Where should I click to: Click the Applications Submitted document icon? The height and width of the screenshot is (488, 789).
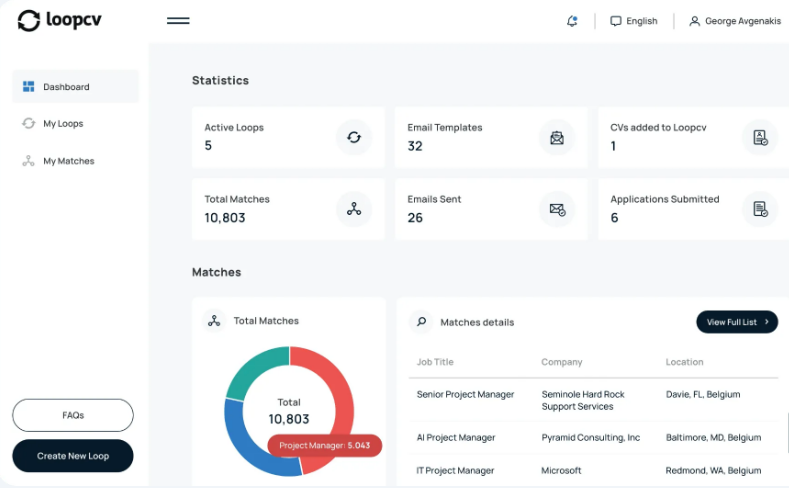tap(760, 209)
